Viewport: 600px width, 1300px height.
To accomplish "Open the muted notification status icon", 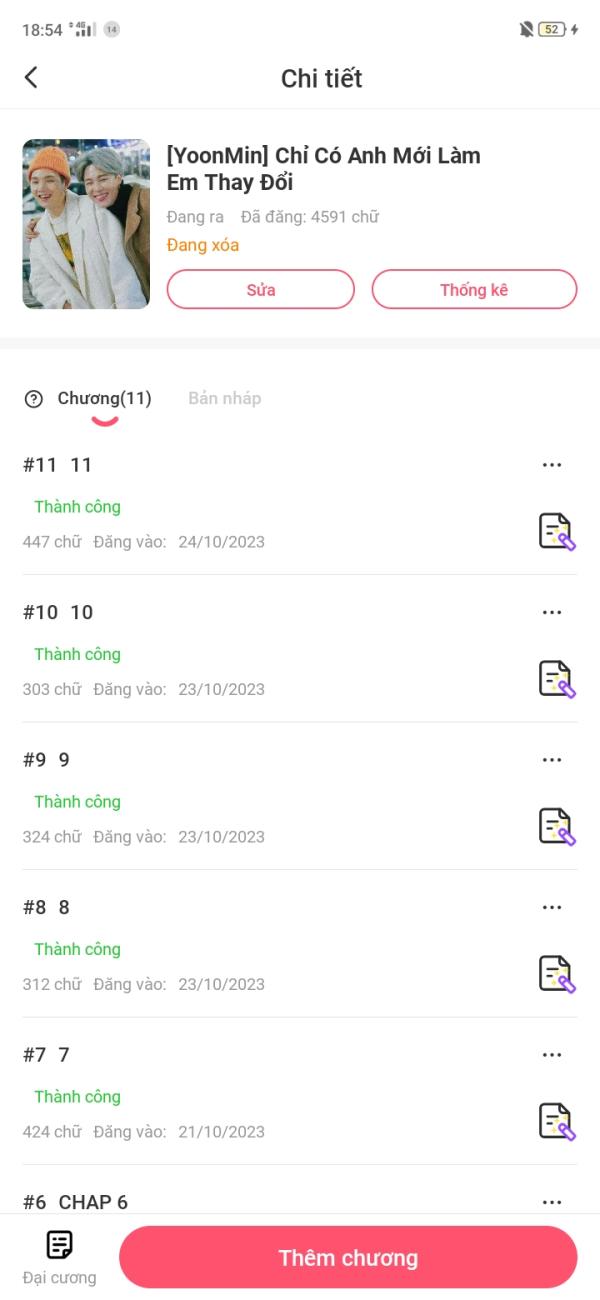I will click(526, 30).
